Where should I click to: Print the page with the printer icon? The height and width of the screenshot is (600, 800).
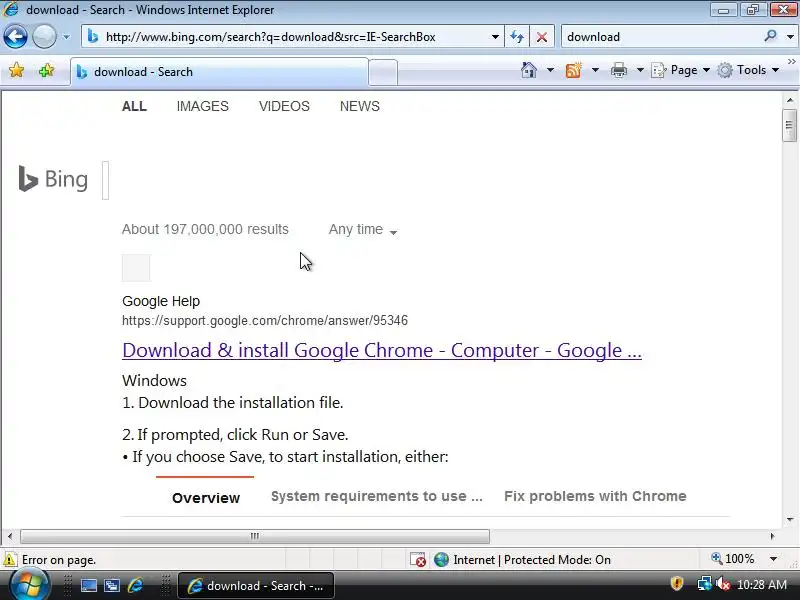click(619, 70)
